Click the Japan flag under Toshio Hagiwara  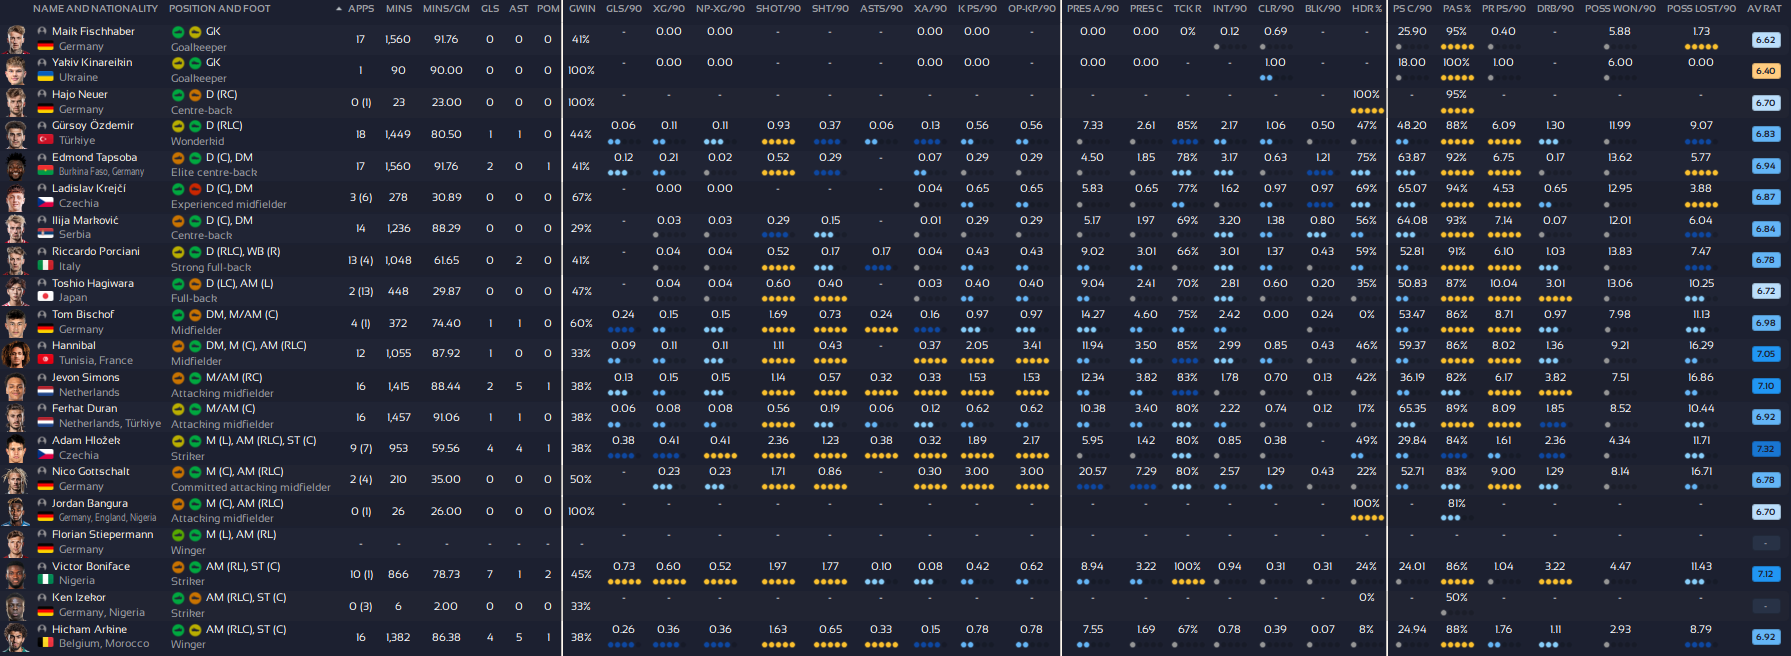coord(45,297)
